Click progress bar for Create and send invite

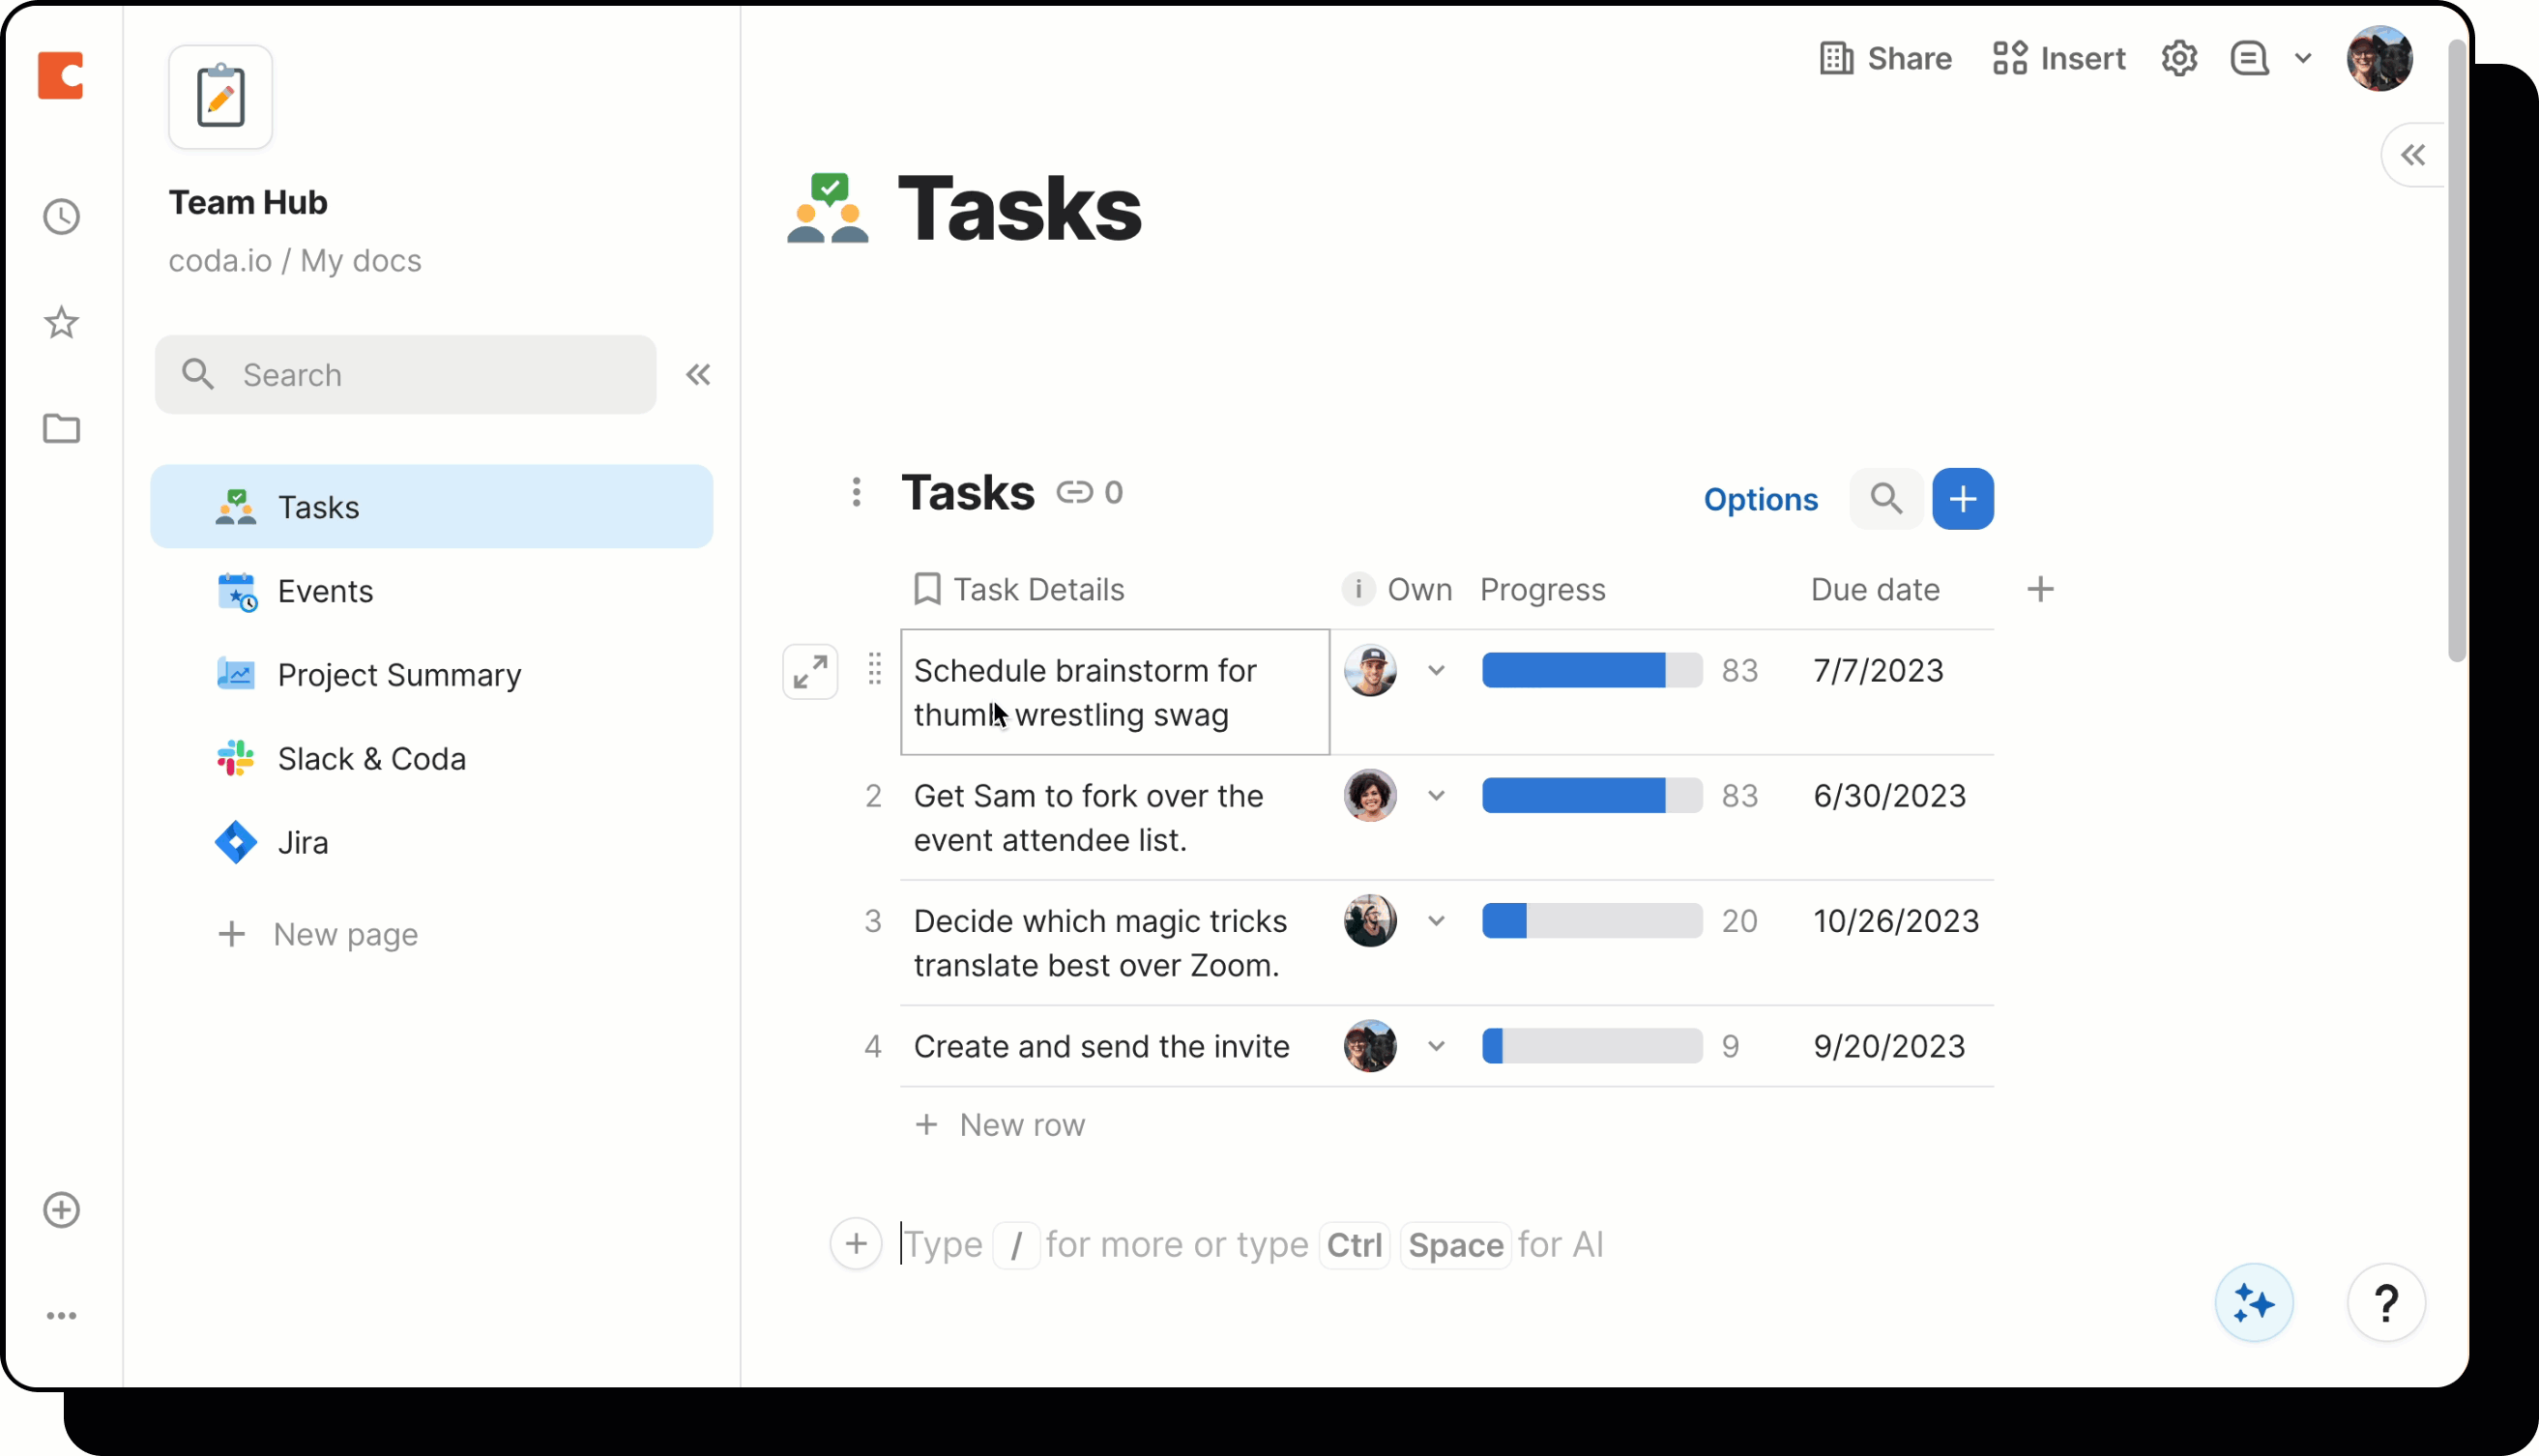click(x=1591, y=1046)
